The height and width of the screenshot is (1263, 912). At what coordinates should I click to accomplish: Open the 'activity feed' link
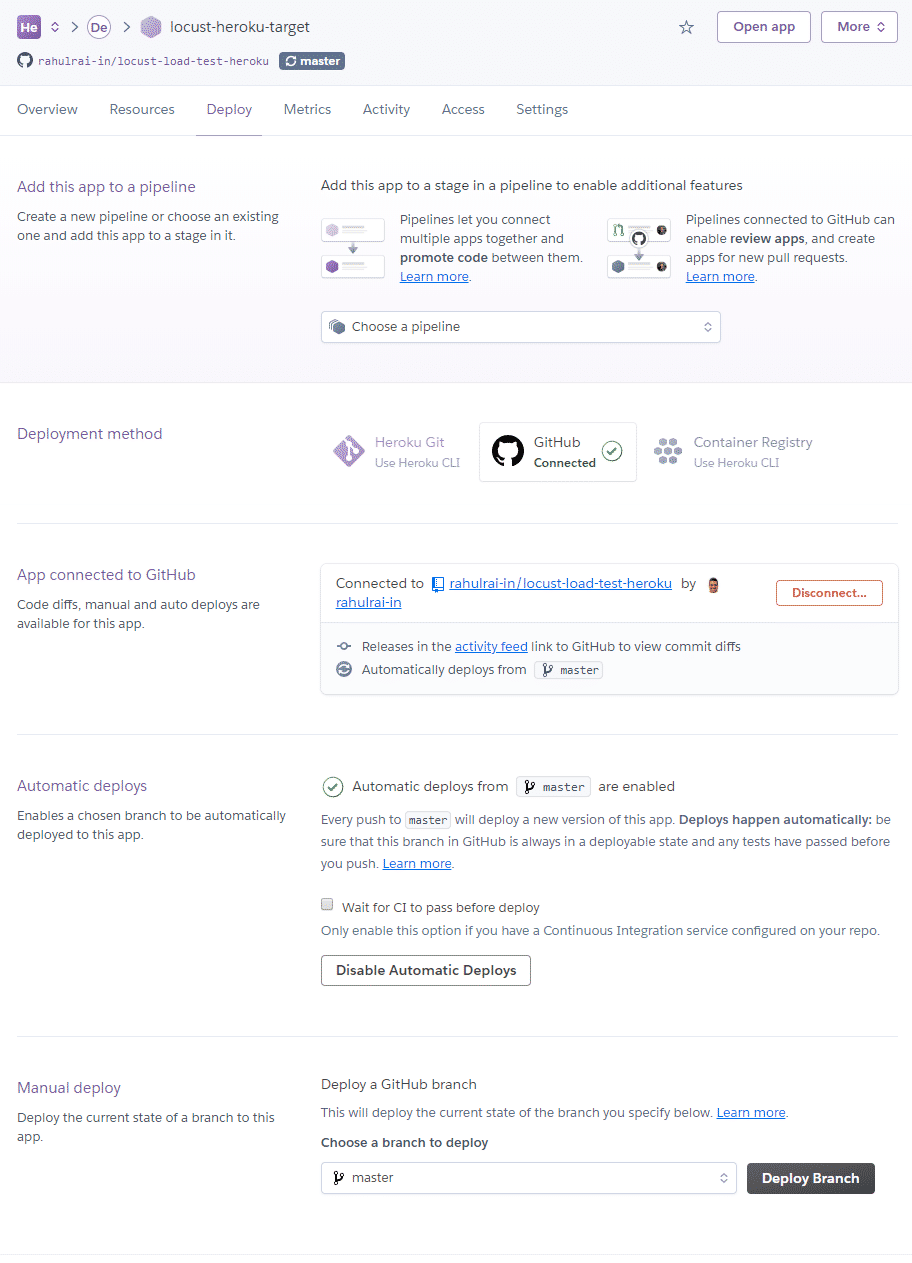pos(491,647)
